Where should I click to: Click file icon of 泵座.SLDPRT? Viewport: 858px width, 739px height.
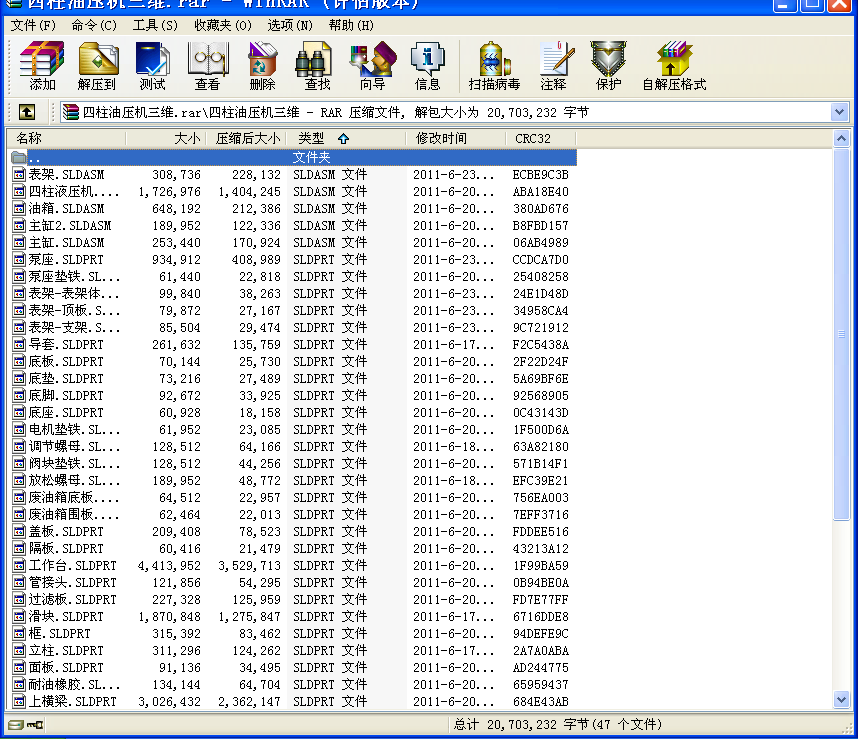point(19,259)
